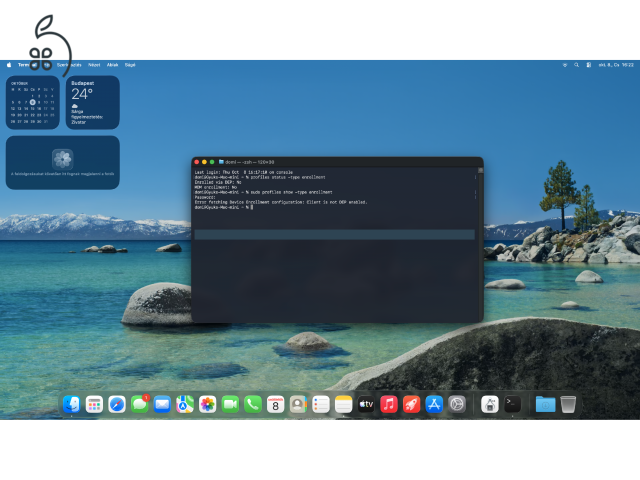Click the Budapest weather widget
This screenshot has height=480, width=640.
(x=93, y=102)
